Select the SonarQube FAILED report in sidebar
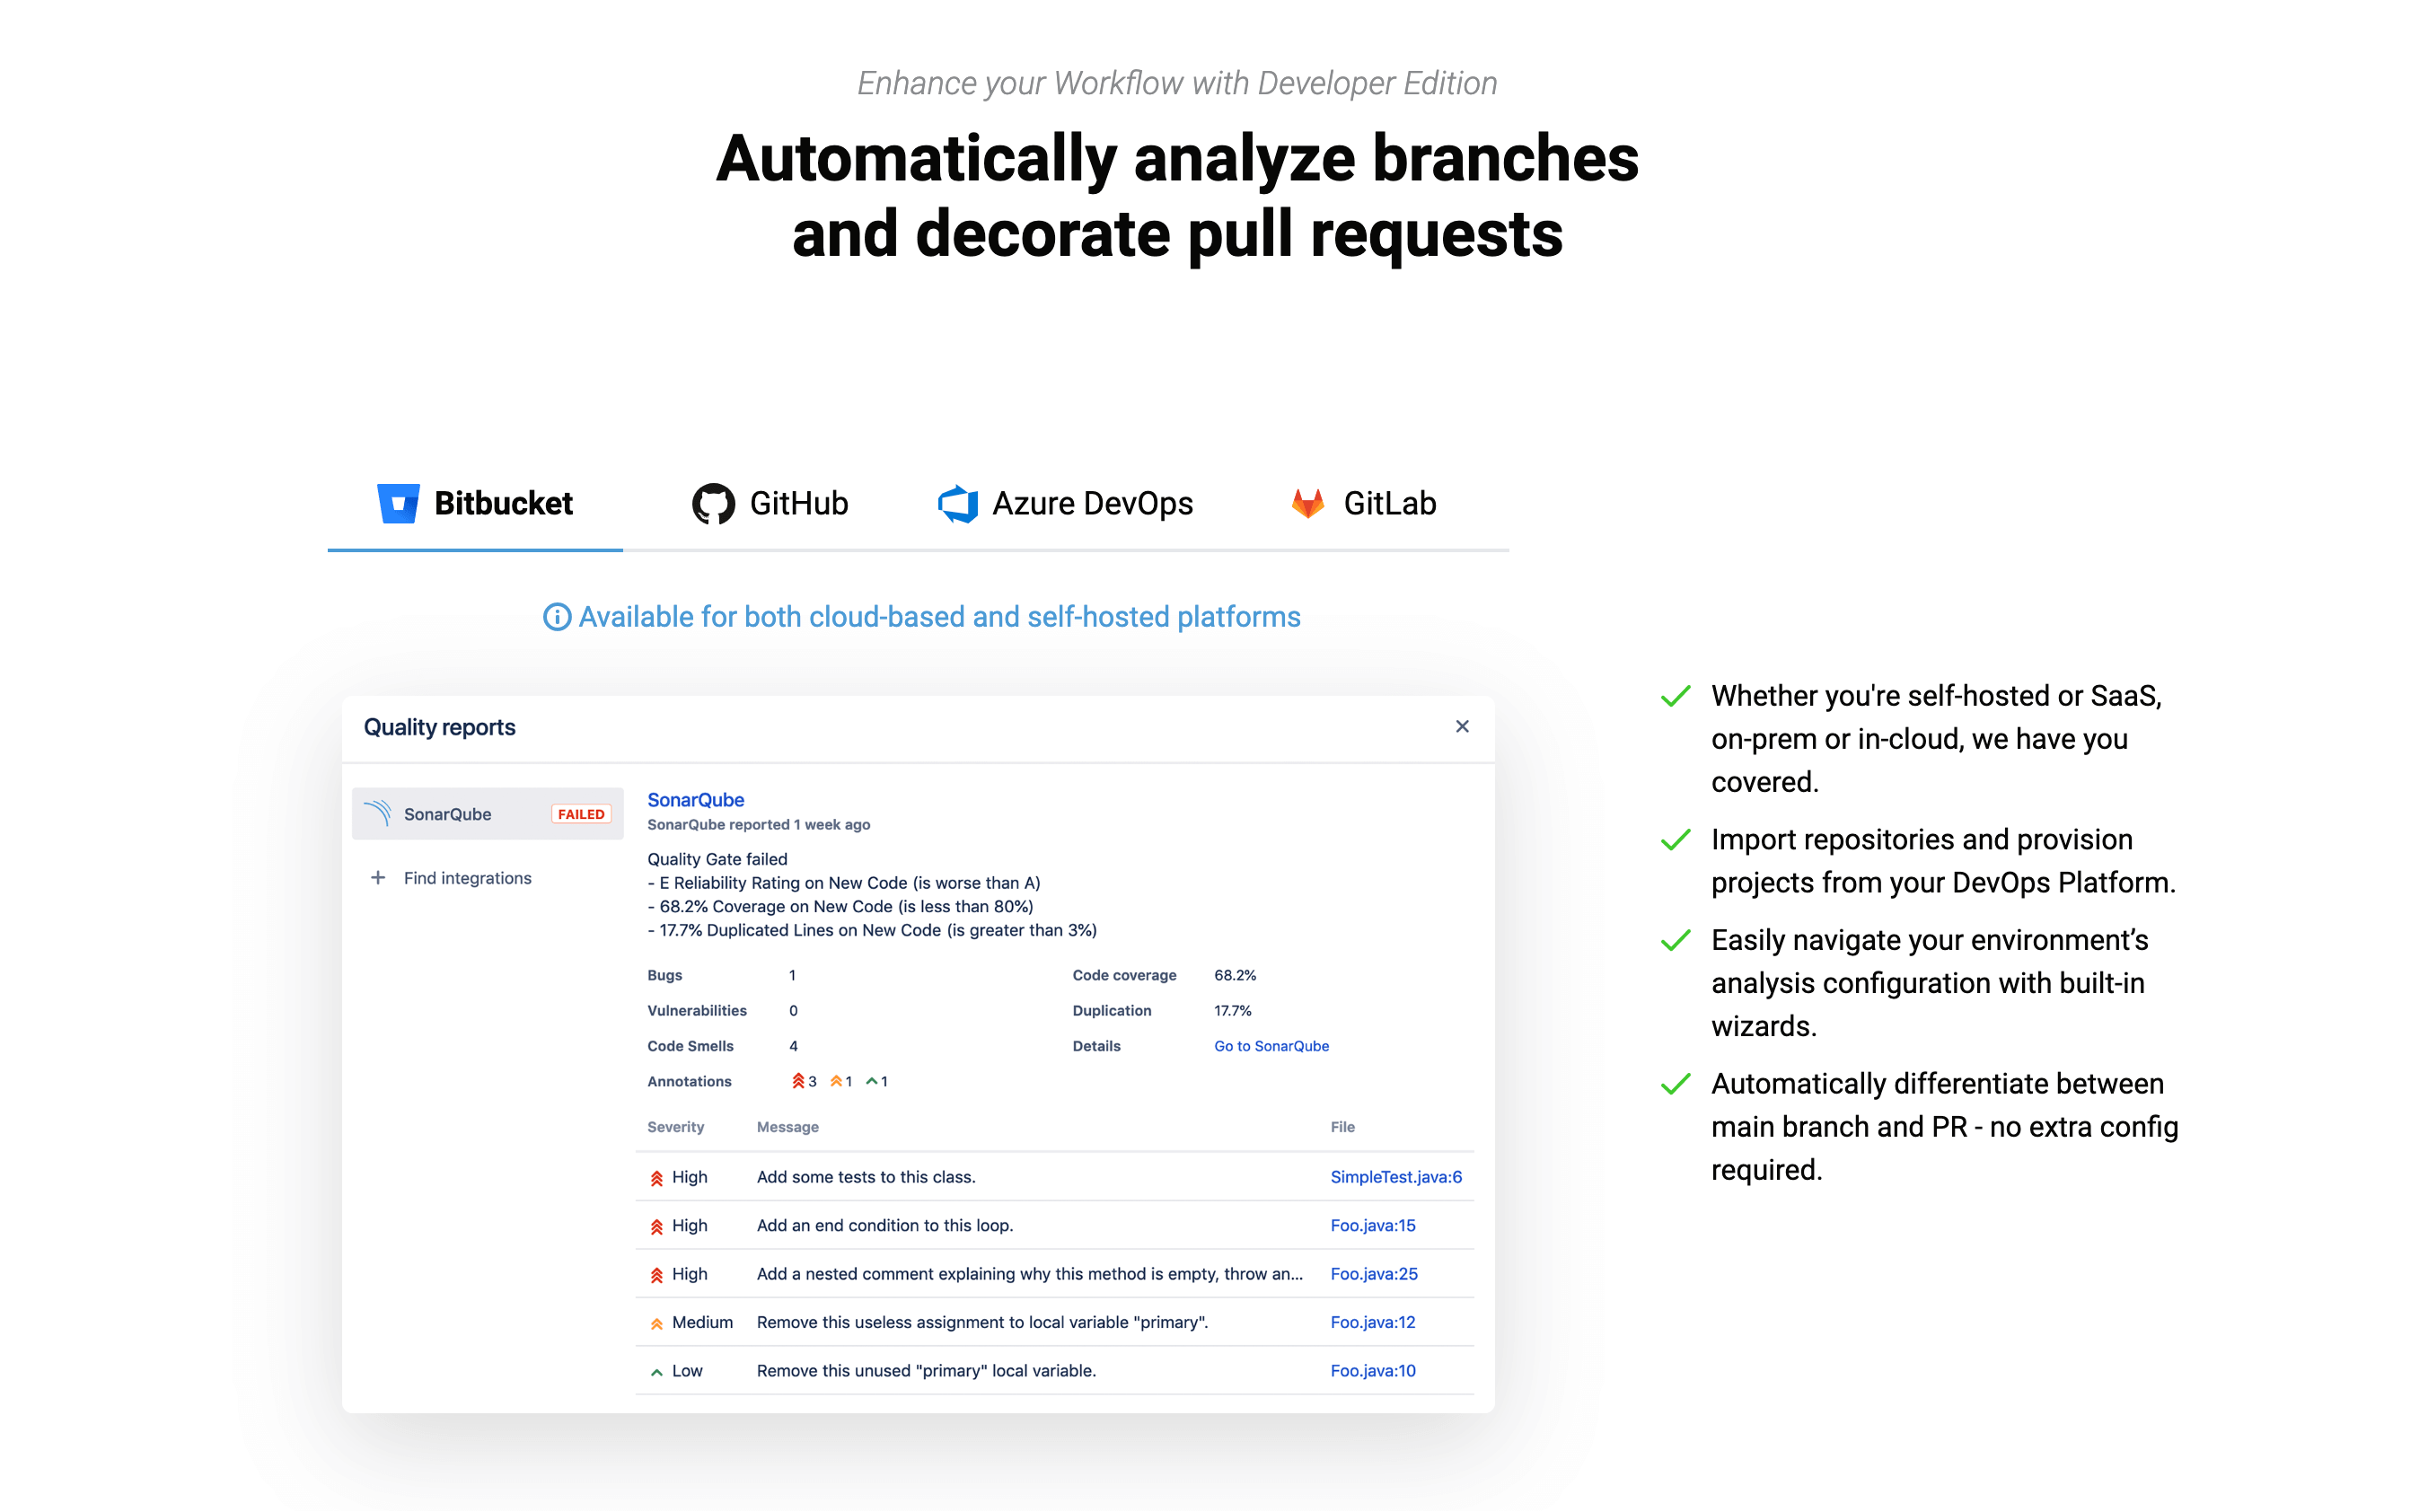Viewport: 2428px width, 1512px height. (x=488, y=813)
